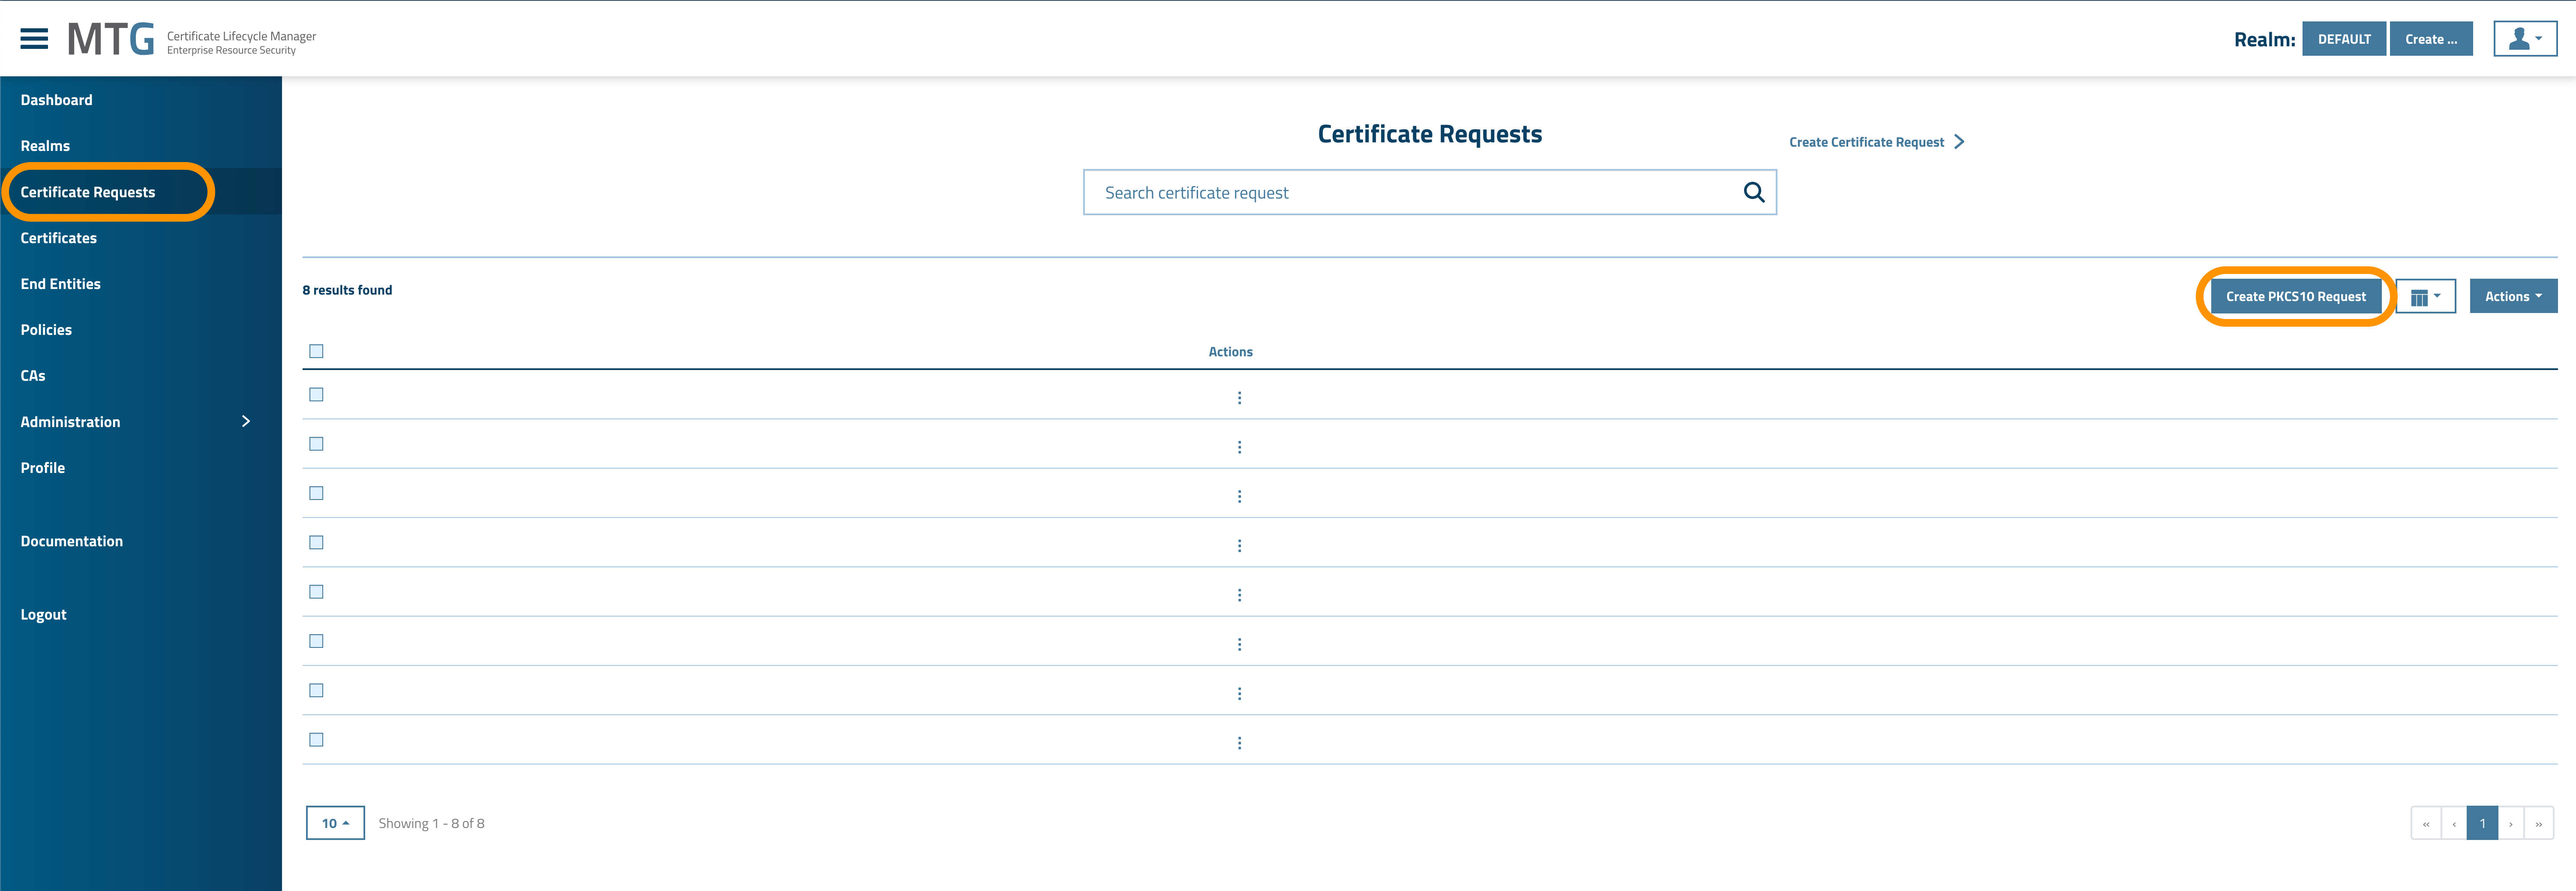Click the '8 results found' text
Screen dimensions: 2576x891
(347, 290)
